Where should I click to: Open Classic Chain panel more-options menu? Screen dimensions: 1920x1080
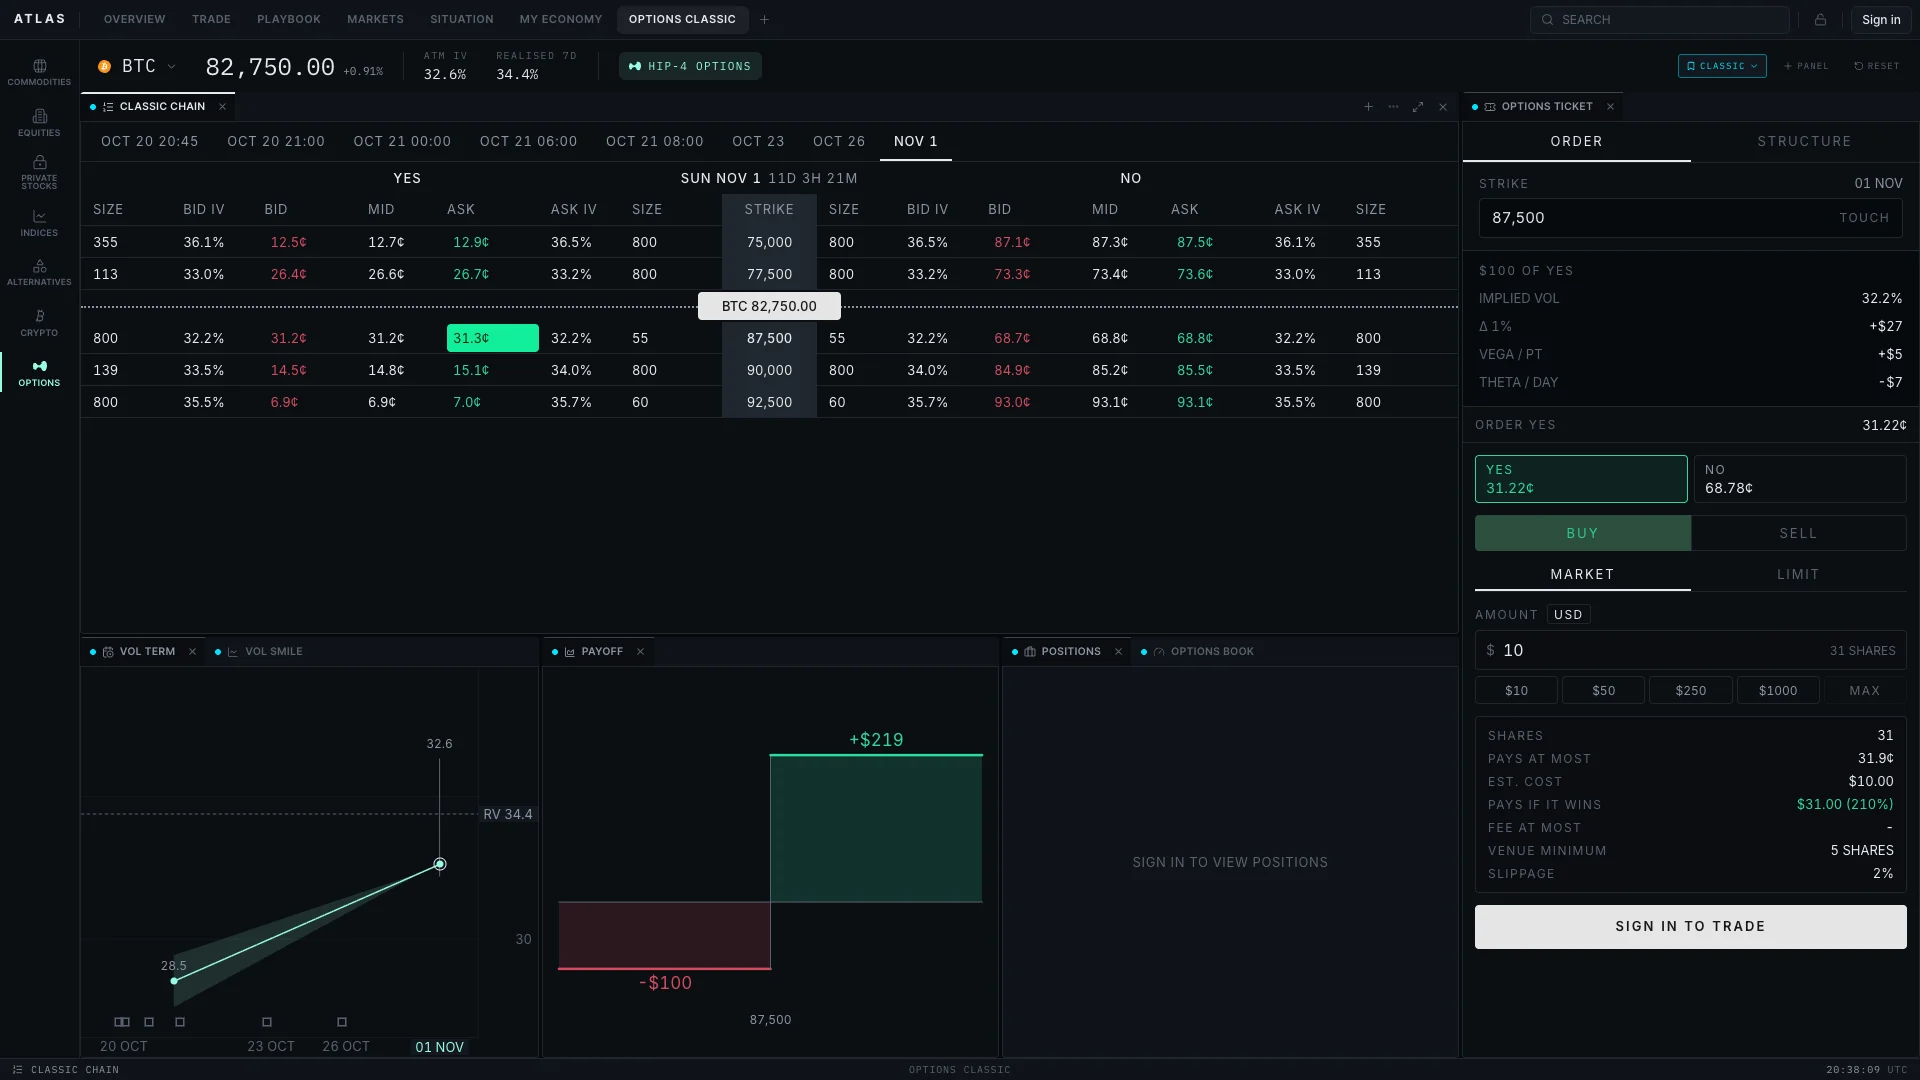[x=1393, y=107]
